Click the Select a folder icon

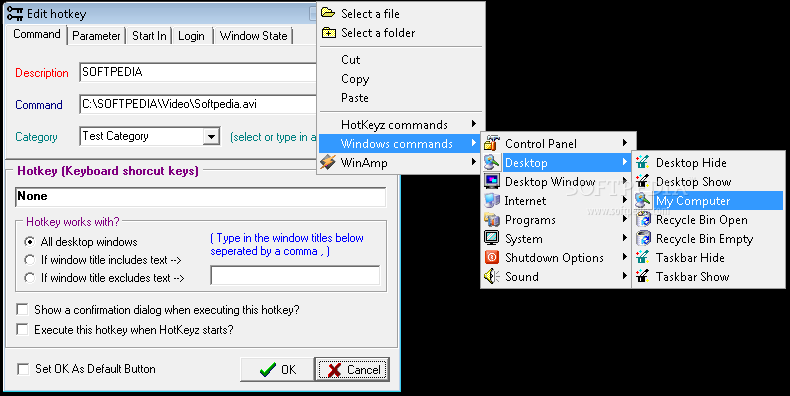coord(328,33)
